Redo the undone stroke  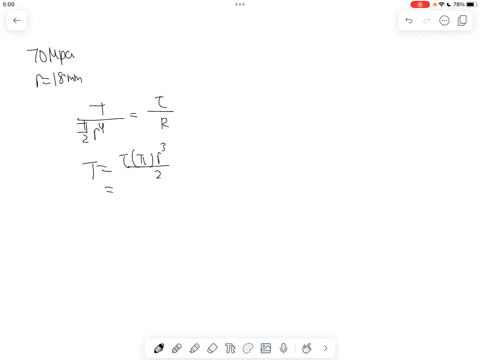(x=427, y=21)
